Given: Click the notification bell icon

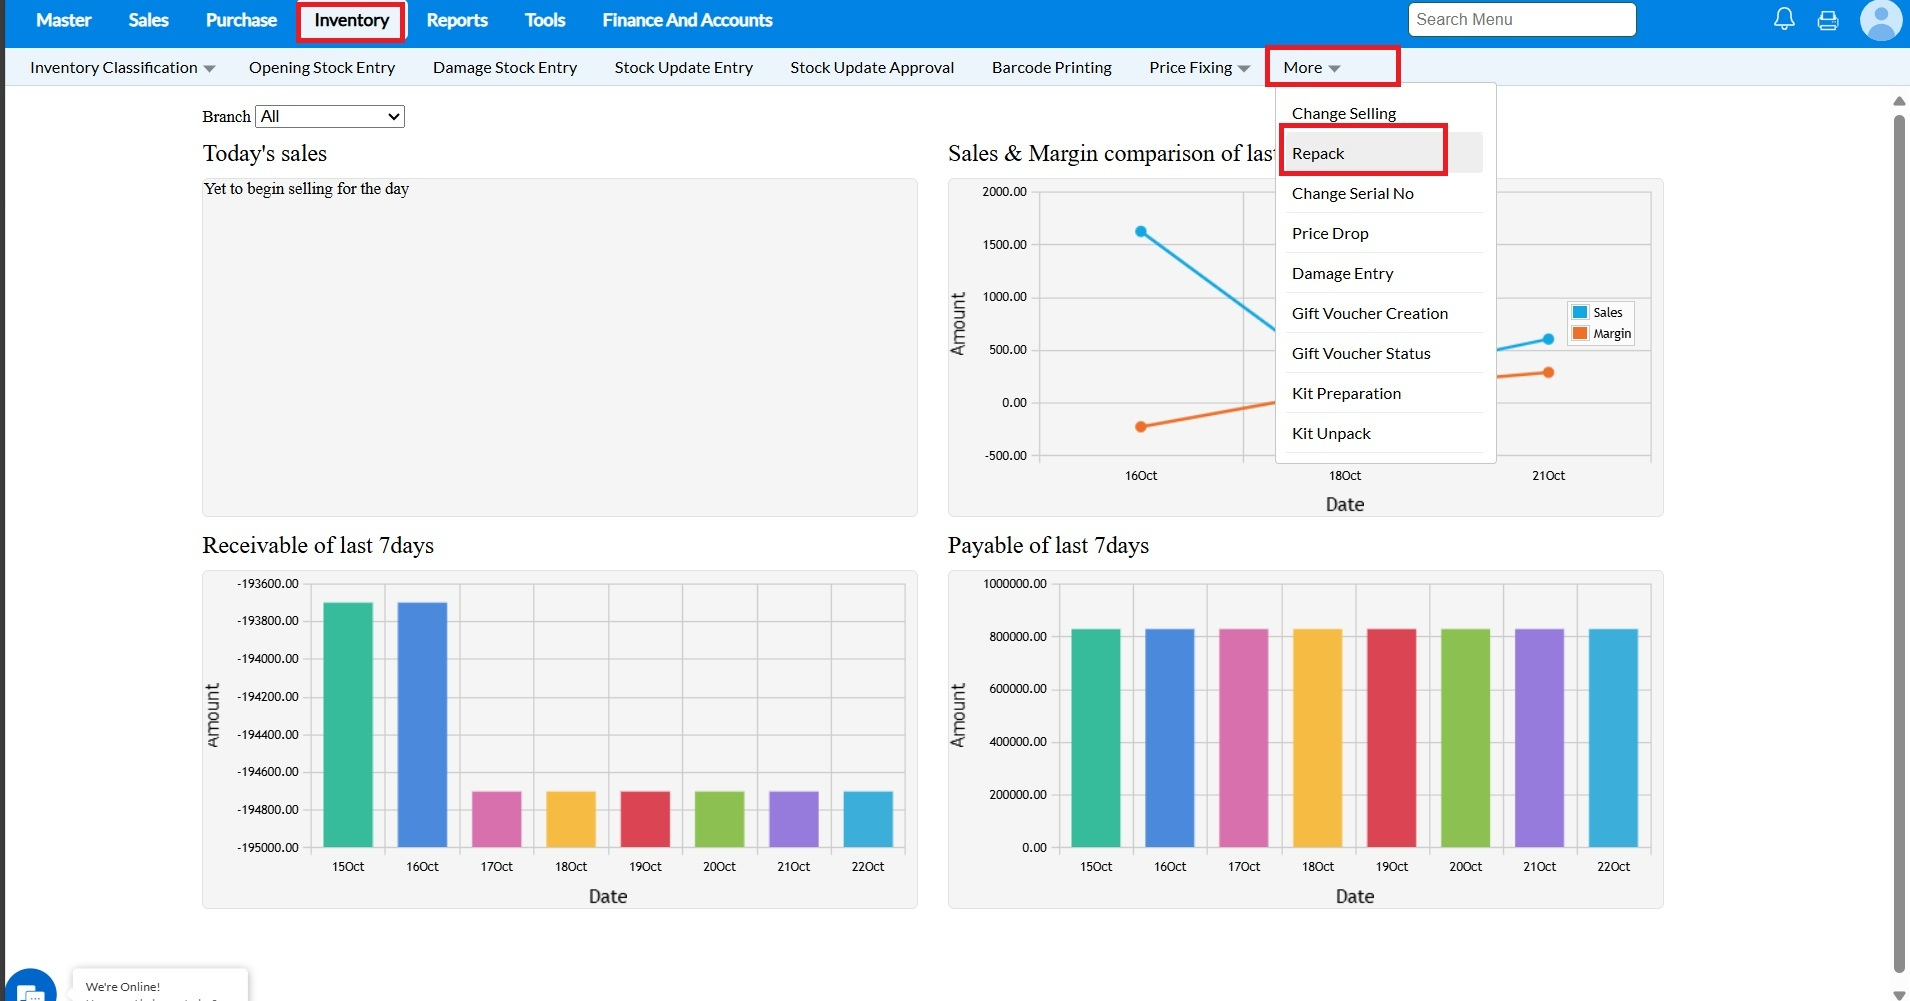Looking at the screenshot, I should (x=1784, y=19).
